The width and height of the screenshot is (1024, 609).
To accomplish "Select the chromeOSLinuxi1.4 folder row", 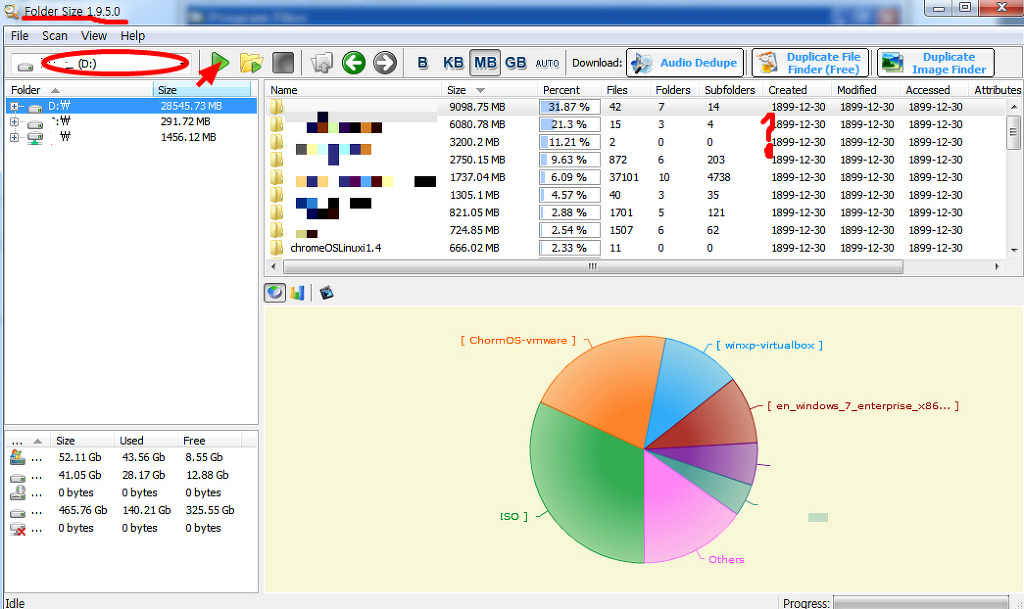I will [x=336, y=248].
